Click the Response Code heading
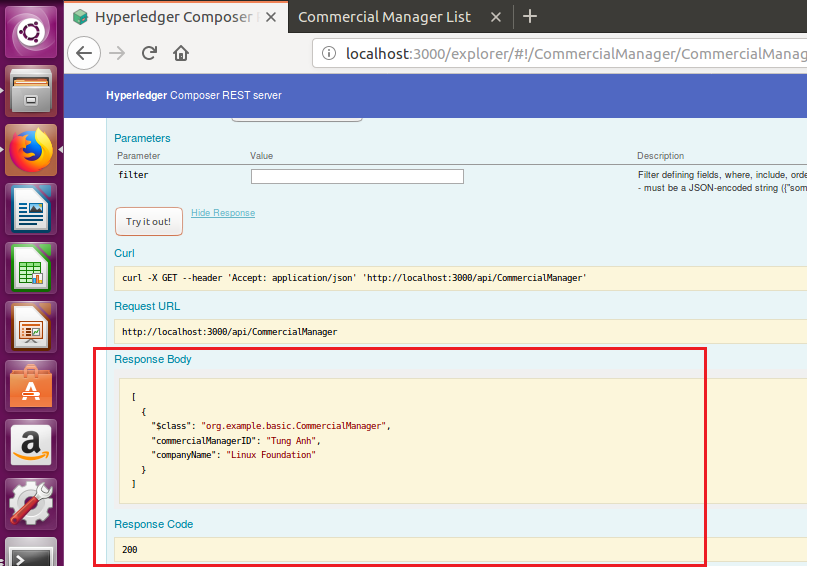 coord(153,525)
